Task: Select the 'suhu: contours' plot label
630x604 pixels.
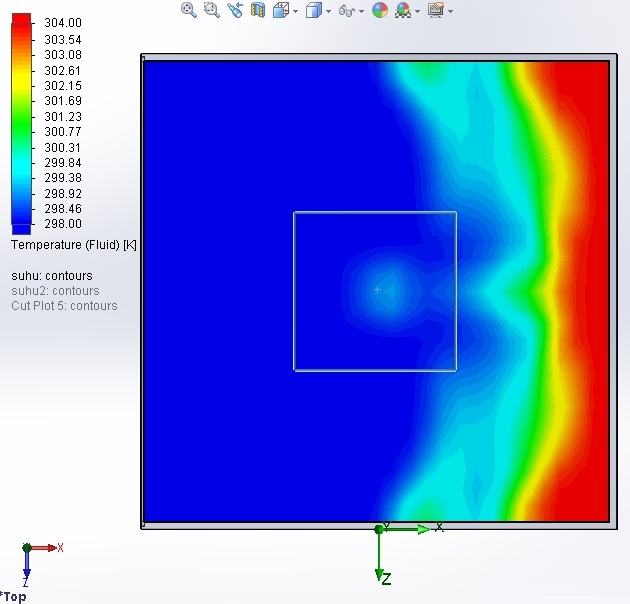Action: tap(52, 276)
